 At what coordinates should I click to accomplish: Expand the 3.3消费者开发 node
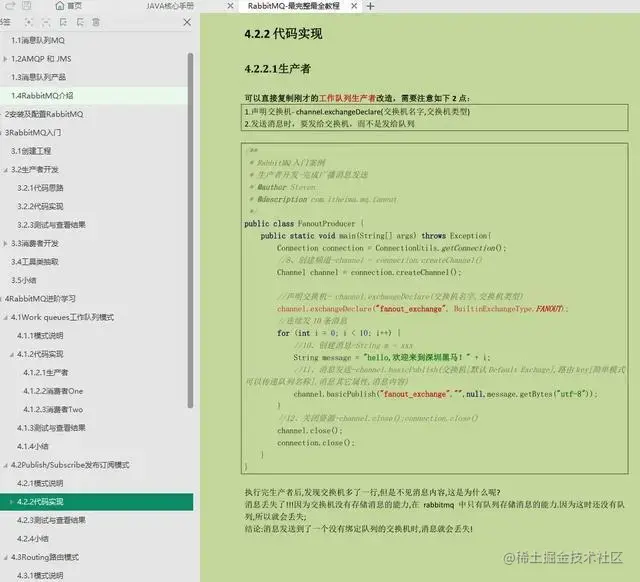coord(5,244)
